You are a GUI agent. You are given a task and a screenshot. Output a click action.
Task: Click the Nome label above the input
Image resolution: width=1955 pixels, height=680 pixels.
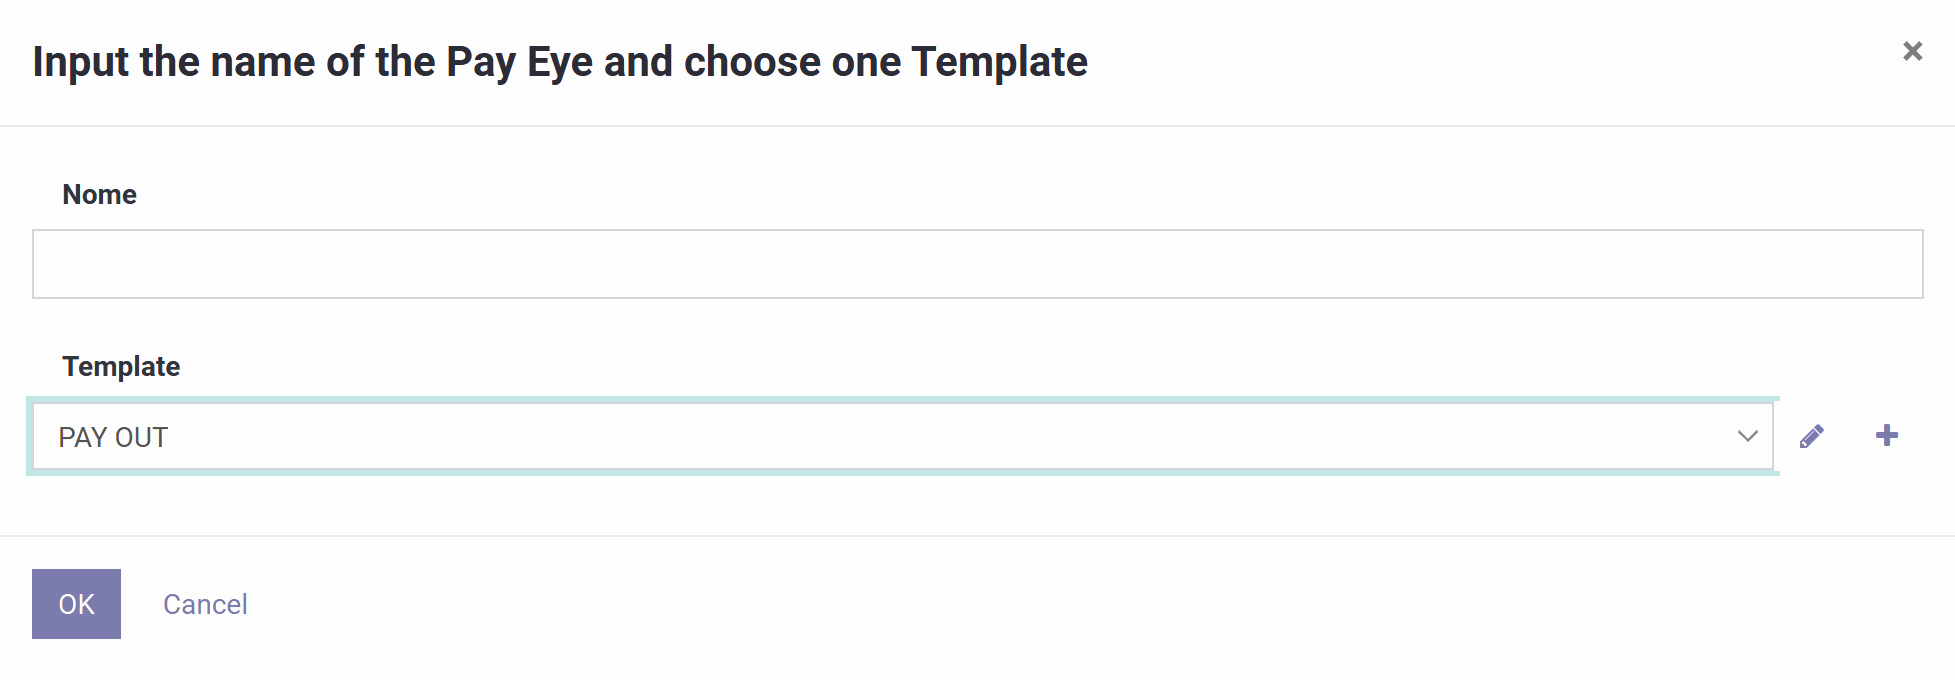pyautogui.click(x=99, y=194)
